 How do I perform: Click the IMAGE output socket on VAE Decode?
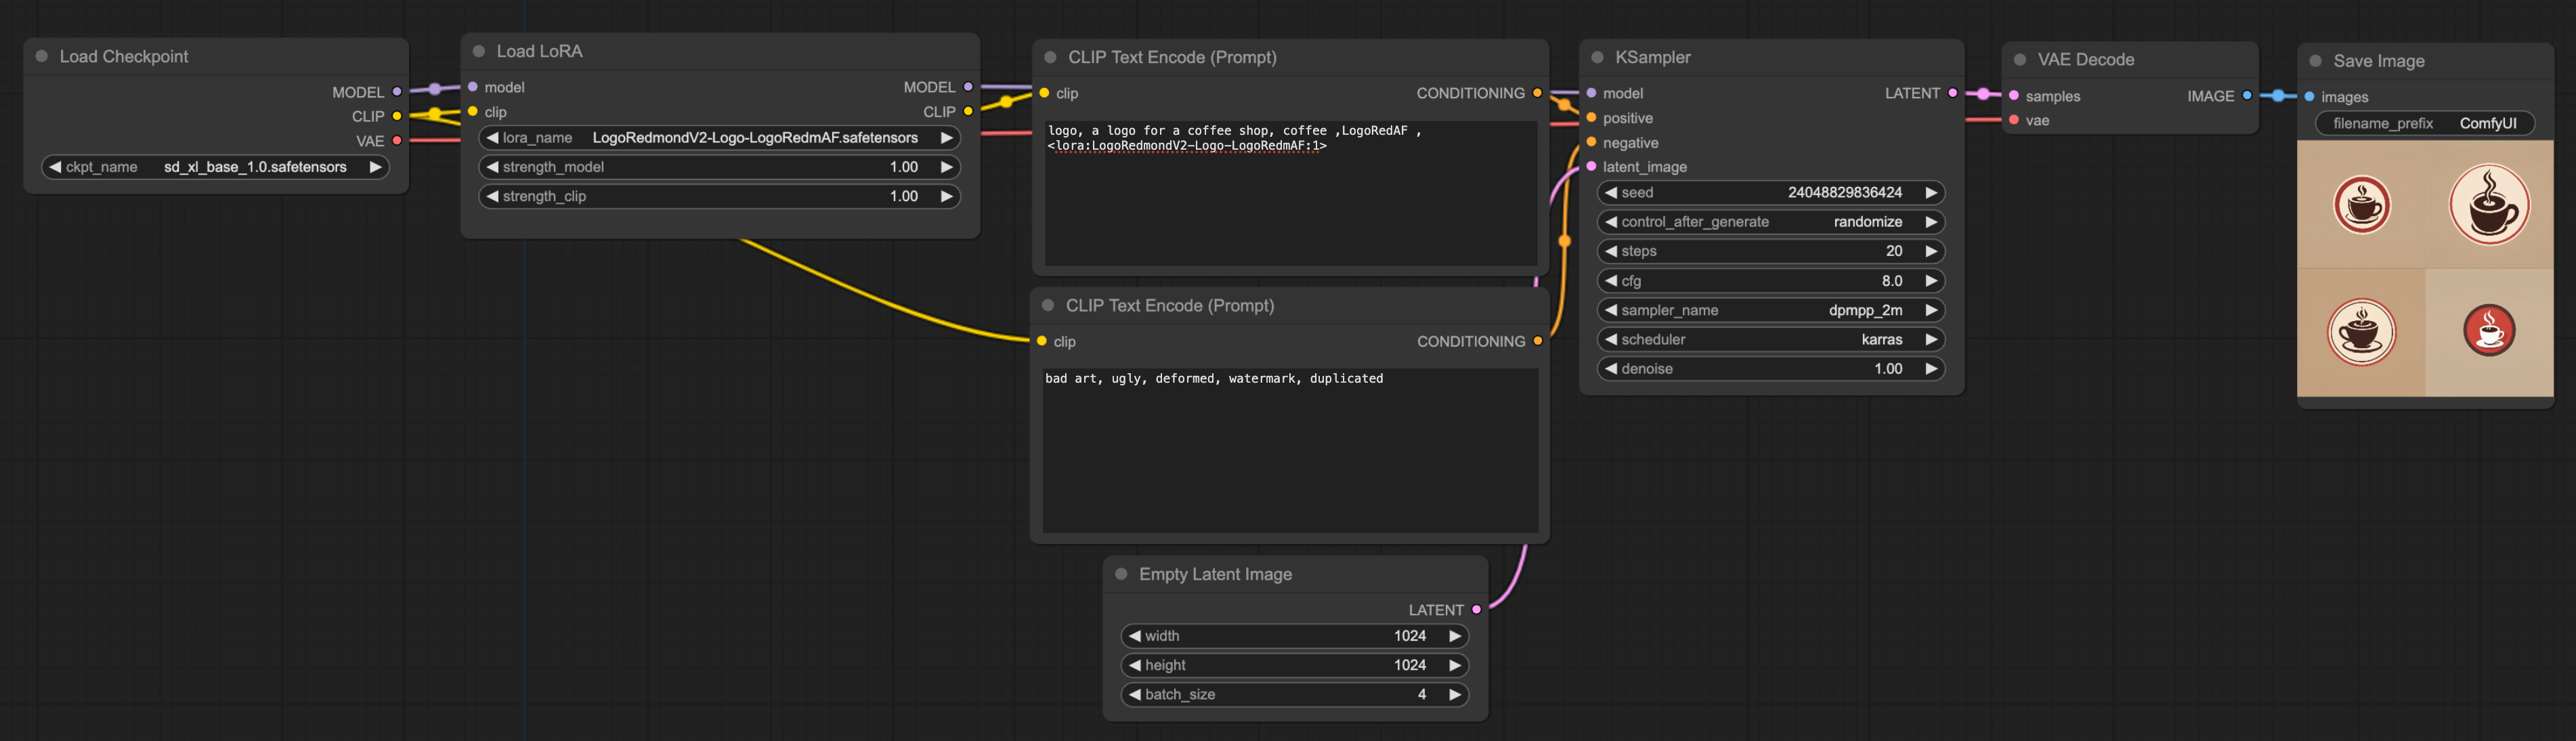pyautogui.click(x=2247, y=96)
